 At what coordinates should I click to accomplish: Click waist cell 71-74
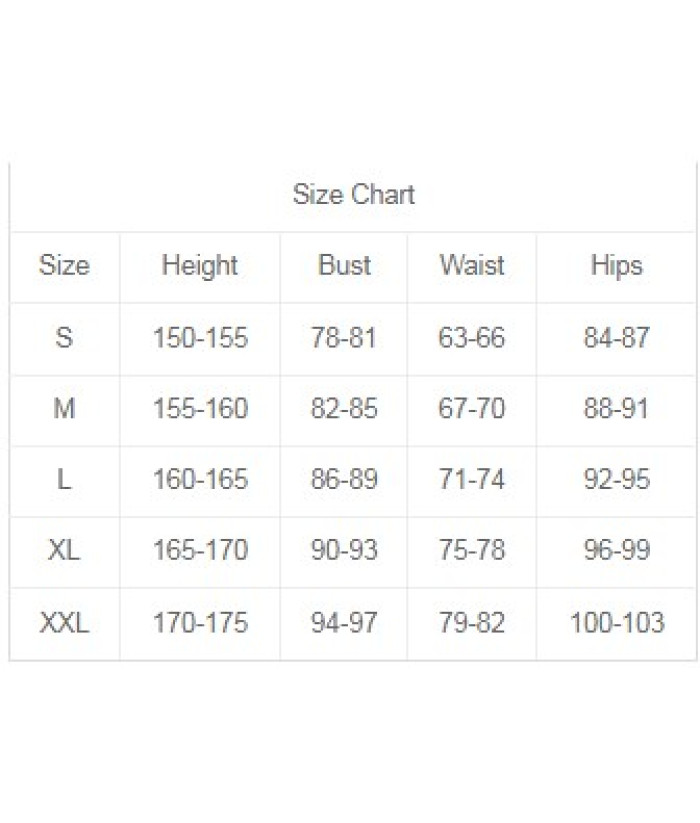click(472, 479)
